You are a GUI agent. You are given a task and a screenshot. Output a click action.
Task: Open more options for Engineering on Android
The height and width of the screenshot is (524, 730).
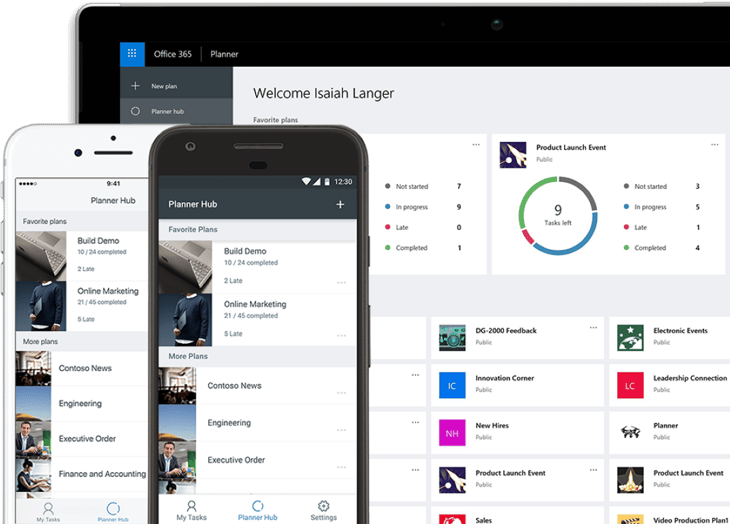tap(341, 430)
